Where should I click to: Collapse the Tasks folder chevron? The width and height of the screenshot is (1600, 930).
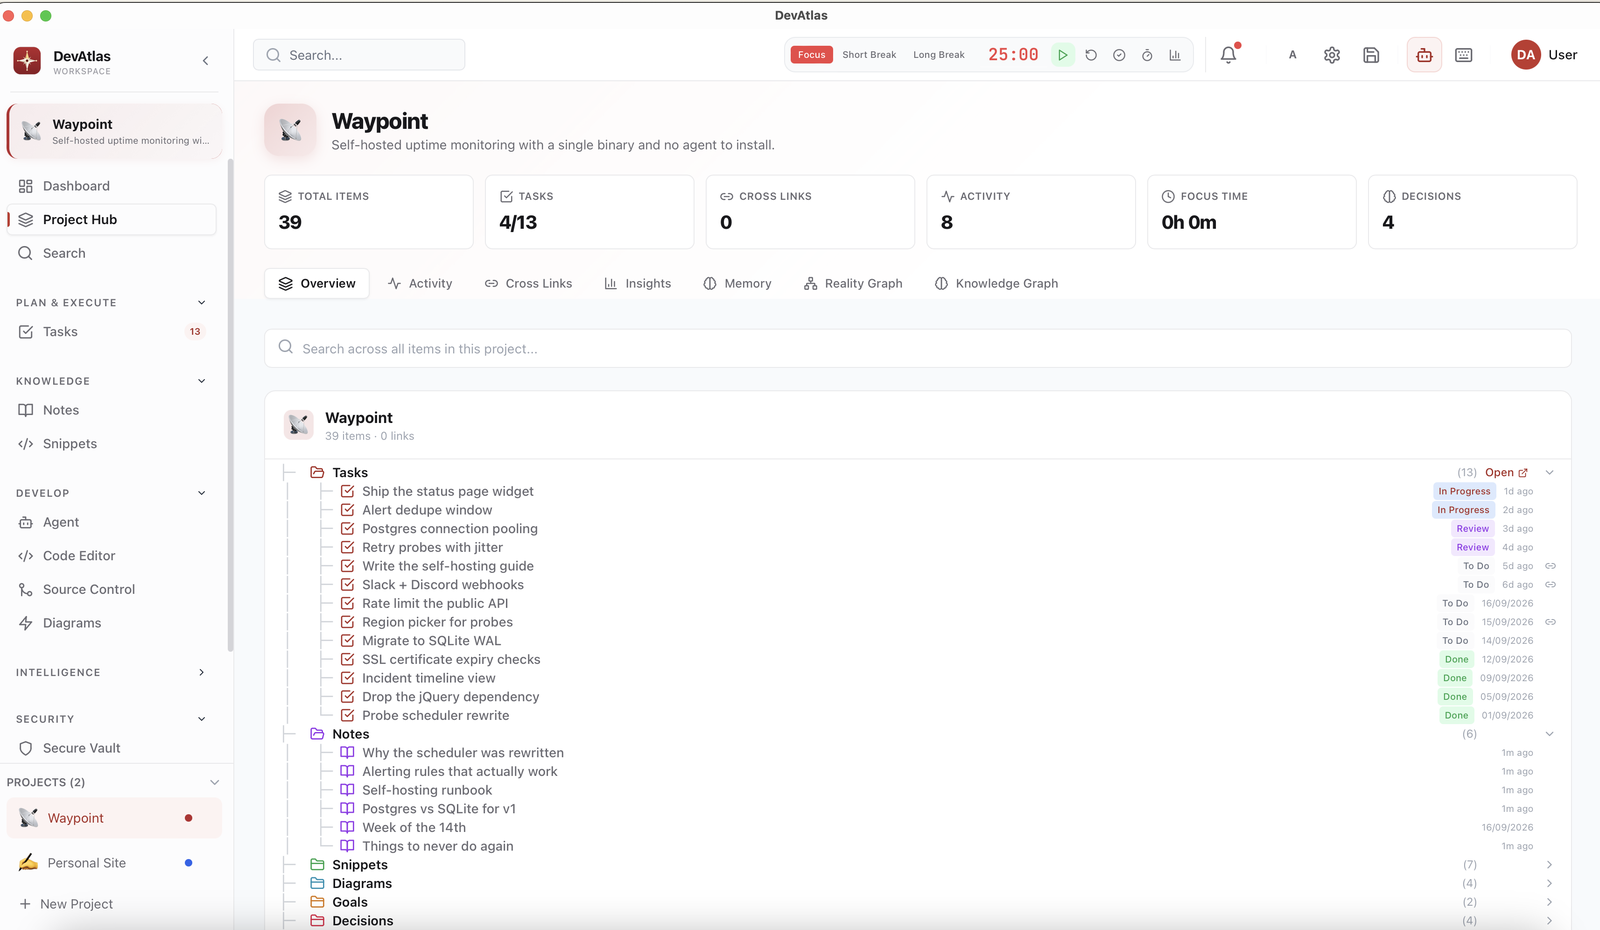1549,473
